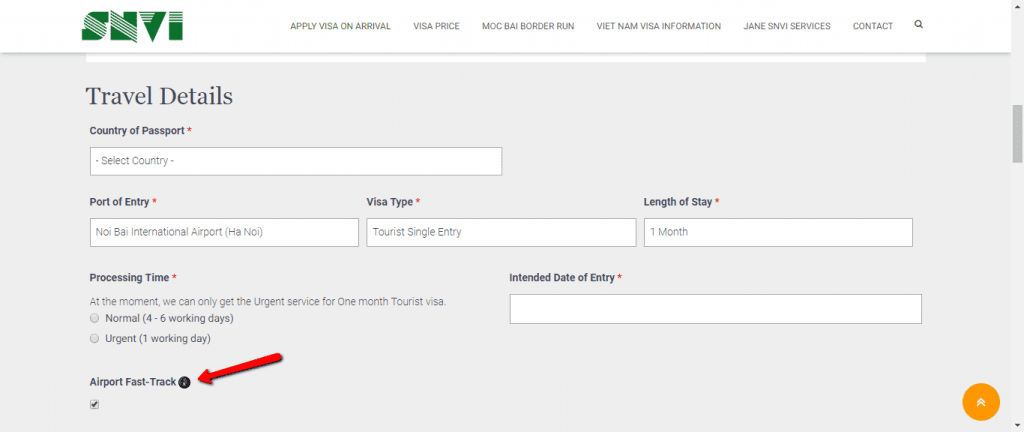This screenshot has height=432, width=1024.
Task: Click the page vertical scrollbar thumb
Action: tap(1017, 133)
